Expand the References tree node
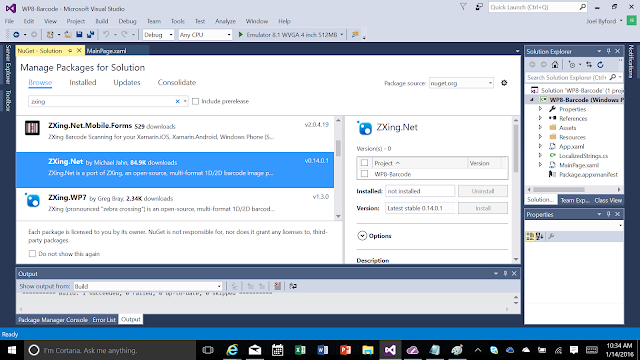Image resolution: width=640 pixels, height=360 pixels. pyautogui.click(x=540, y=118)
